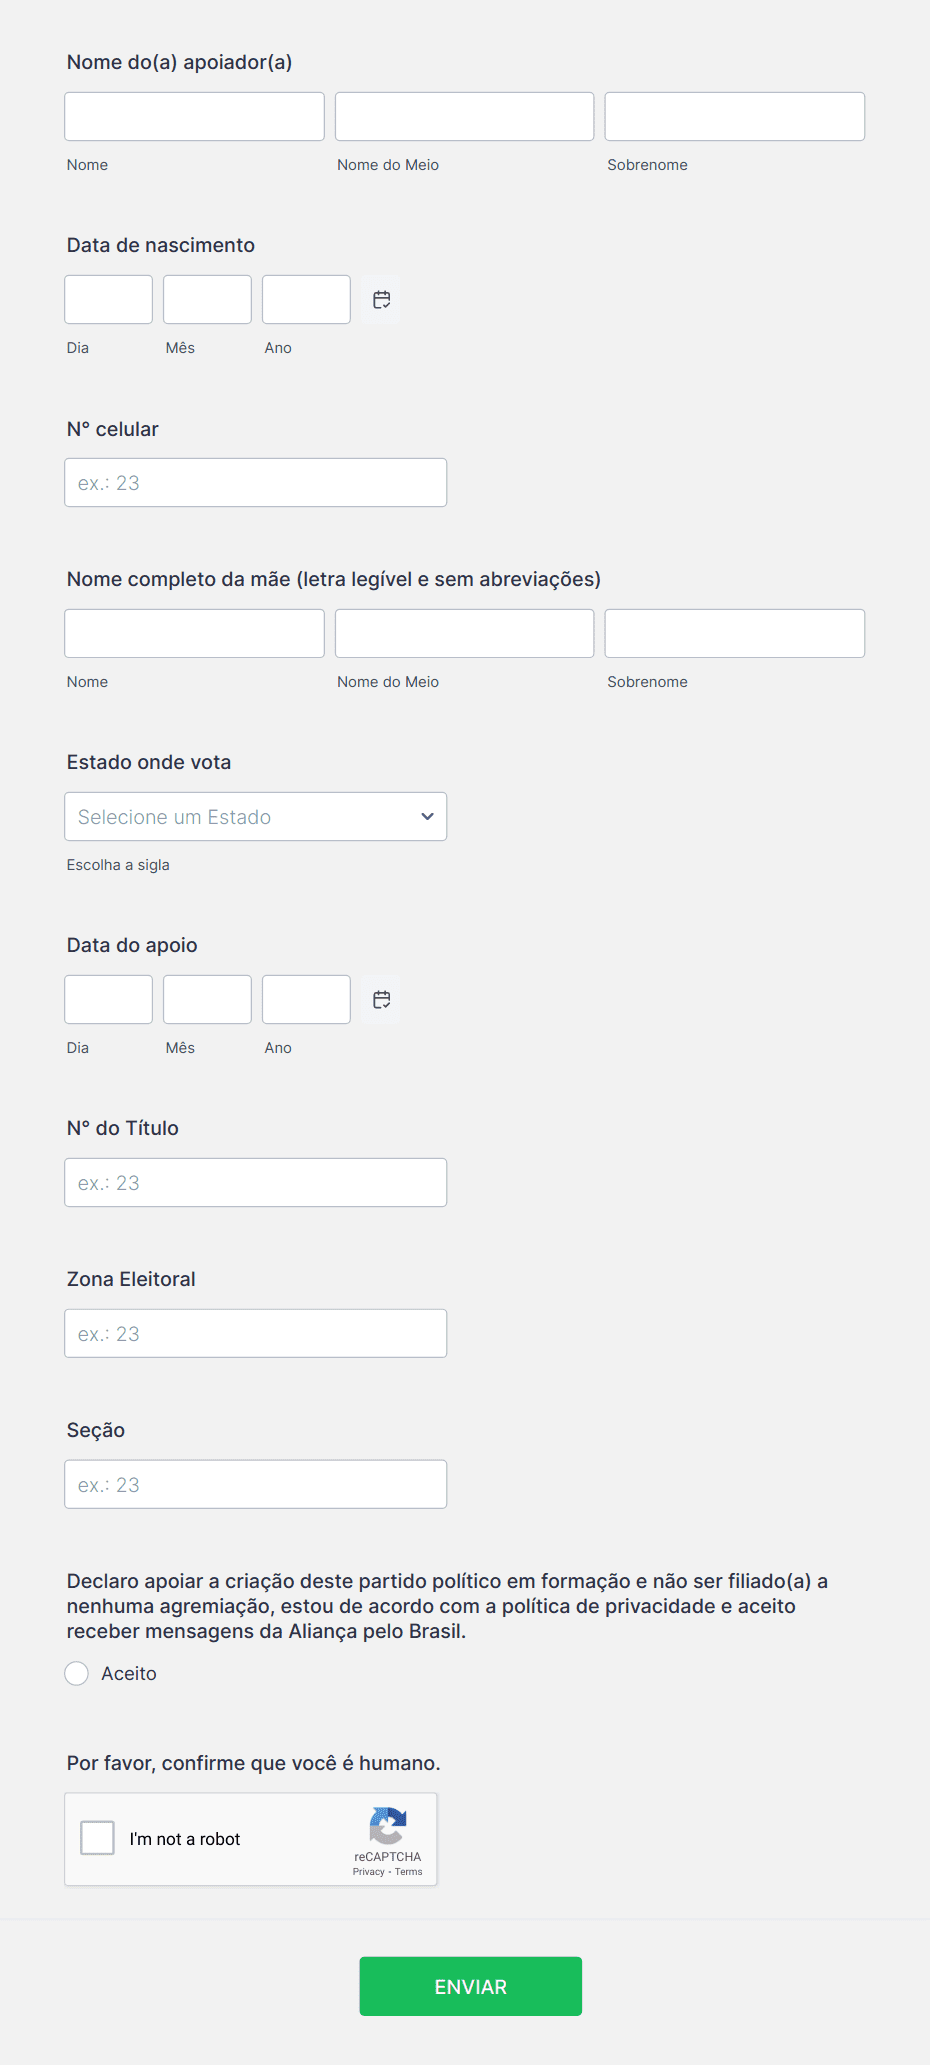Click the dropdown chevron for Estado
This screenshot has height=2065, width=930.
pos(427,817)
